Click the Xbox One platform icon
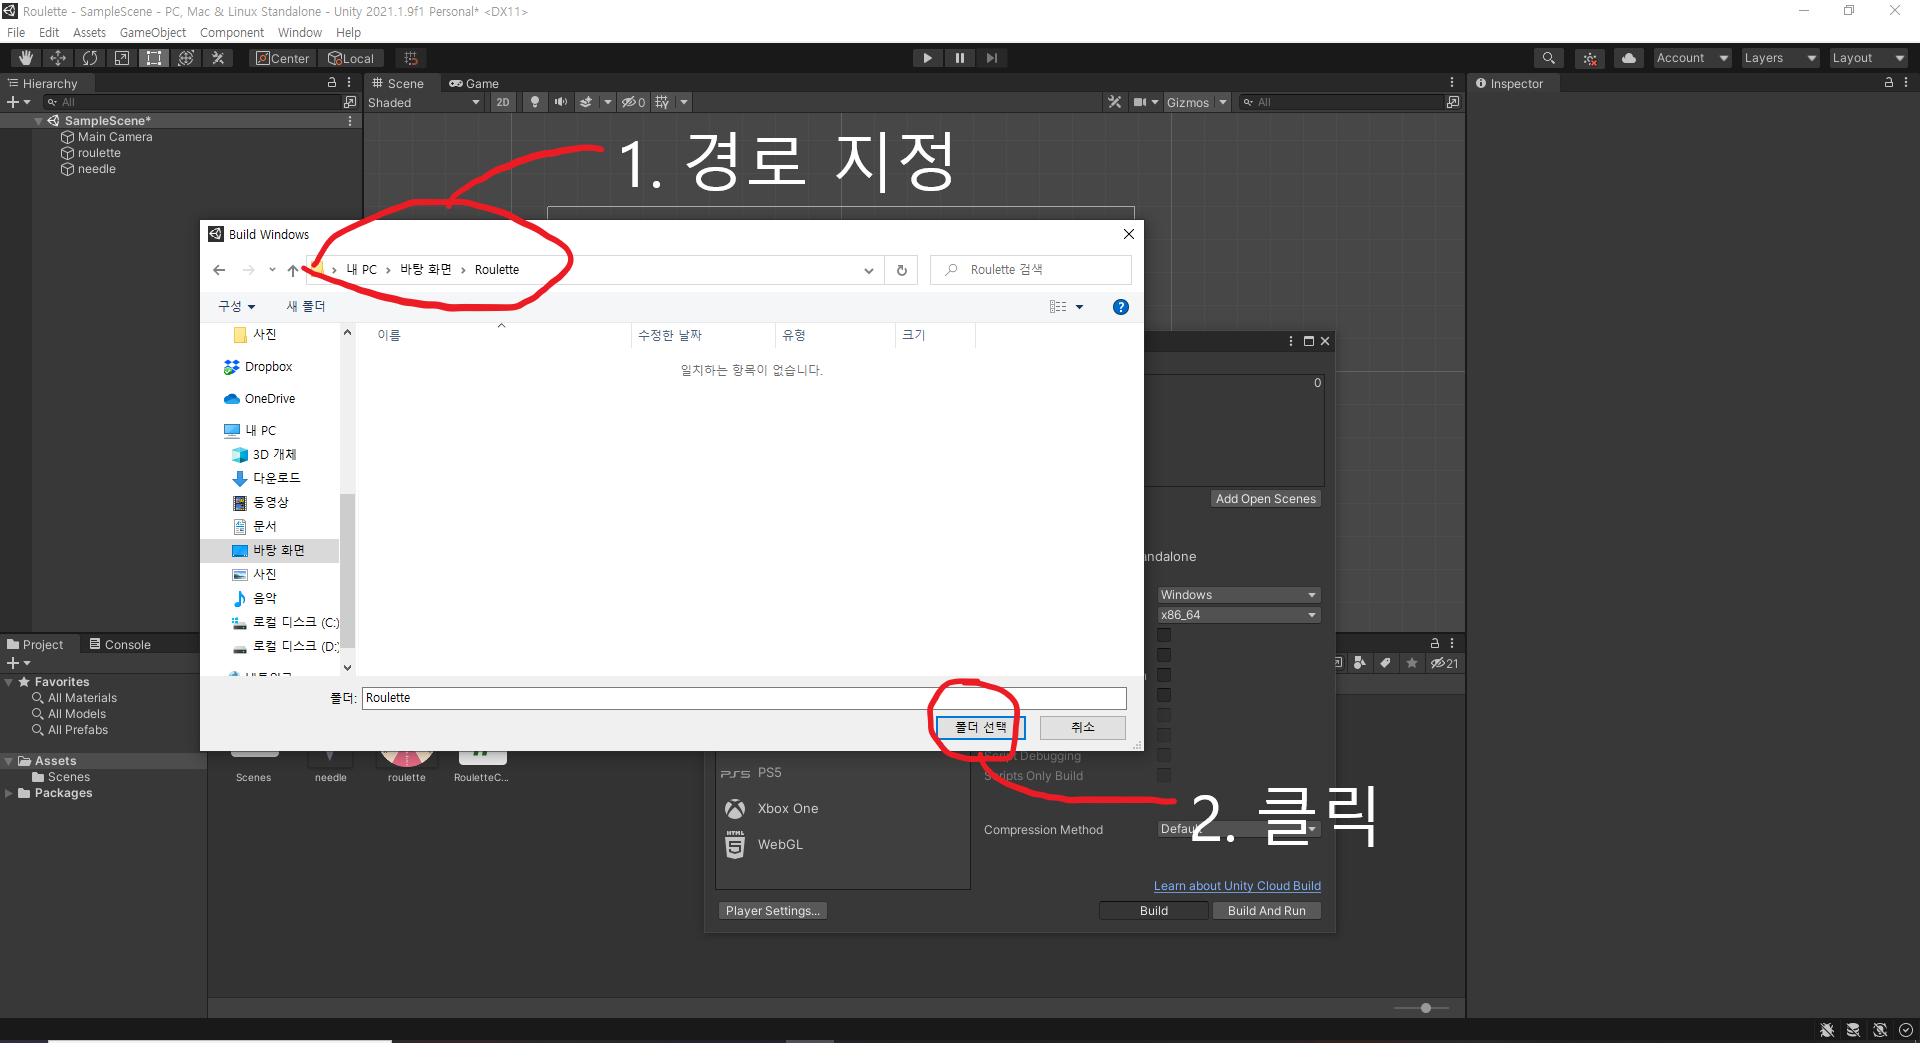1920x1043 pixels. (x=735, y=809)
